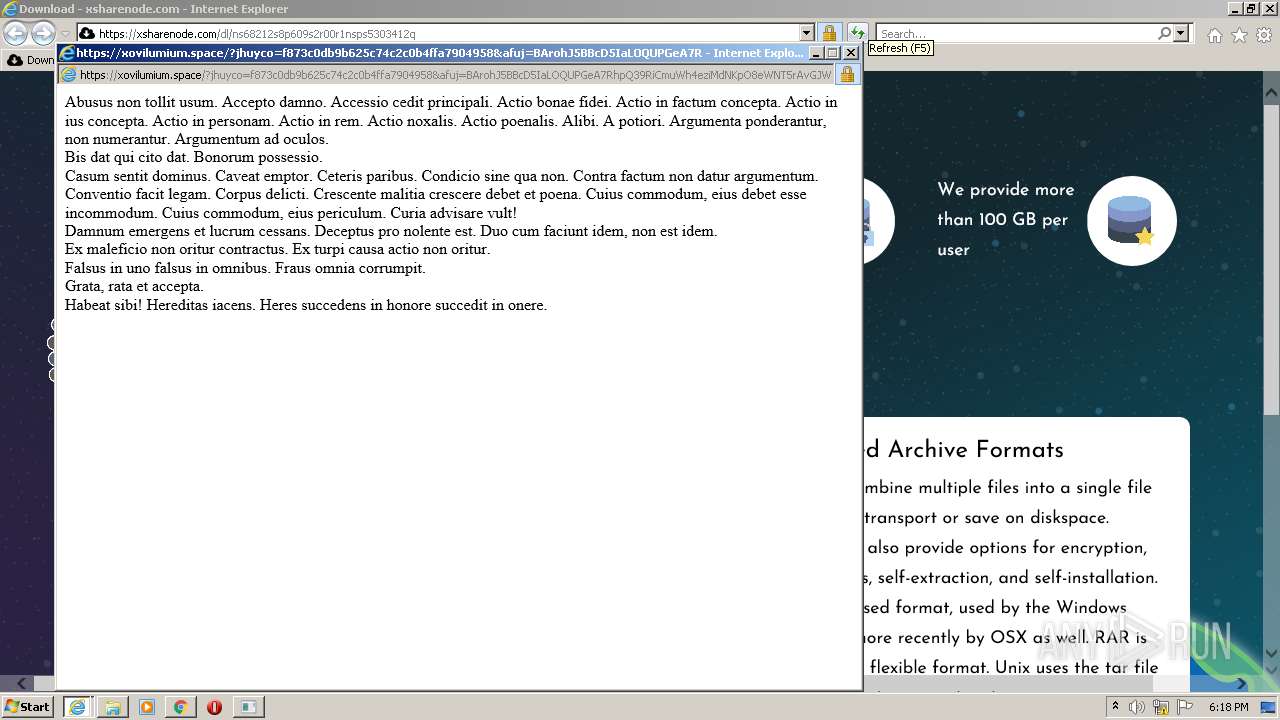Click the last taskbar application icon
1280x720 pixels.
tap(248, 707)
